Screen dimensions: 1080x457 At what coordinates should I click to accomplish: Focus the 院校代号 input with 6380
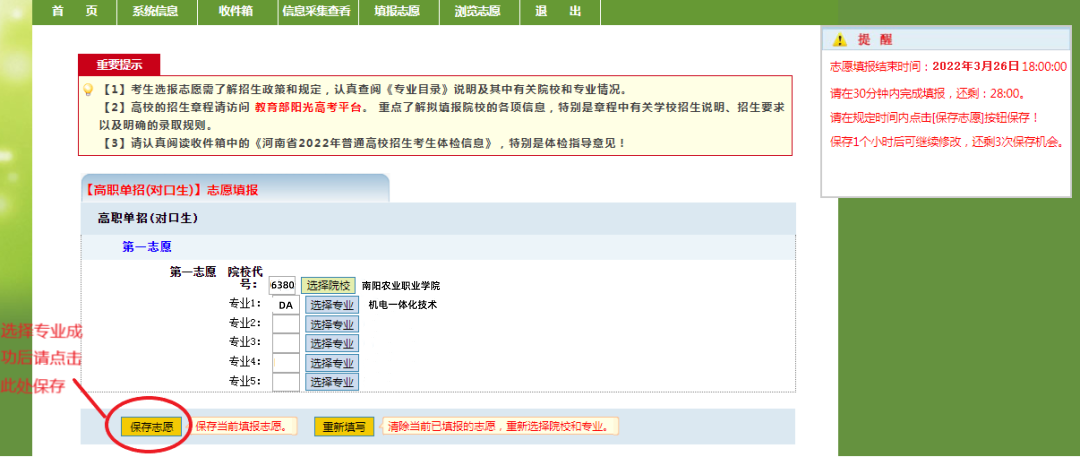[282, 286]
